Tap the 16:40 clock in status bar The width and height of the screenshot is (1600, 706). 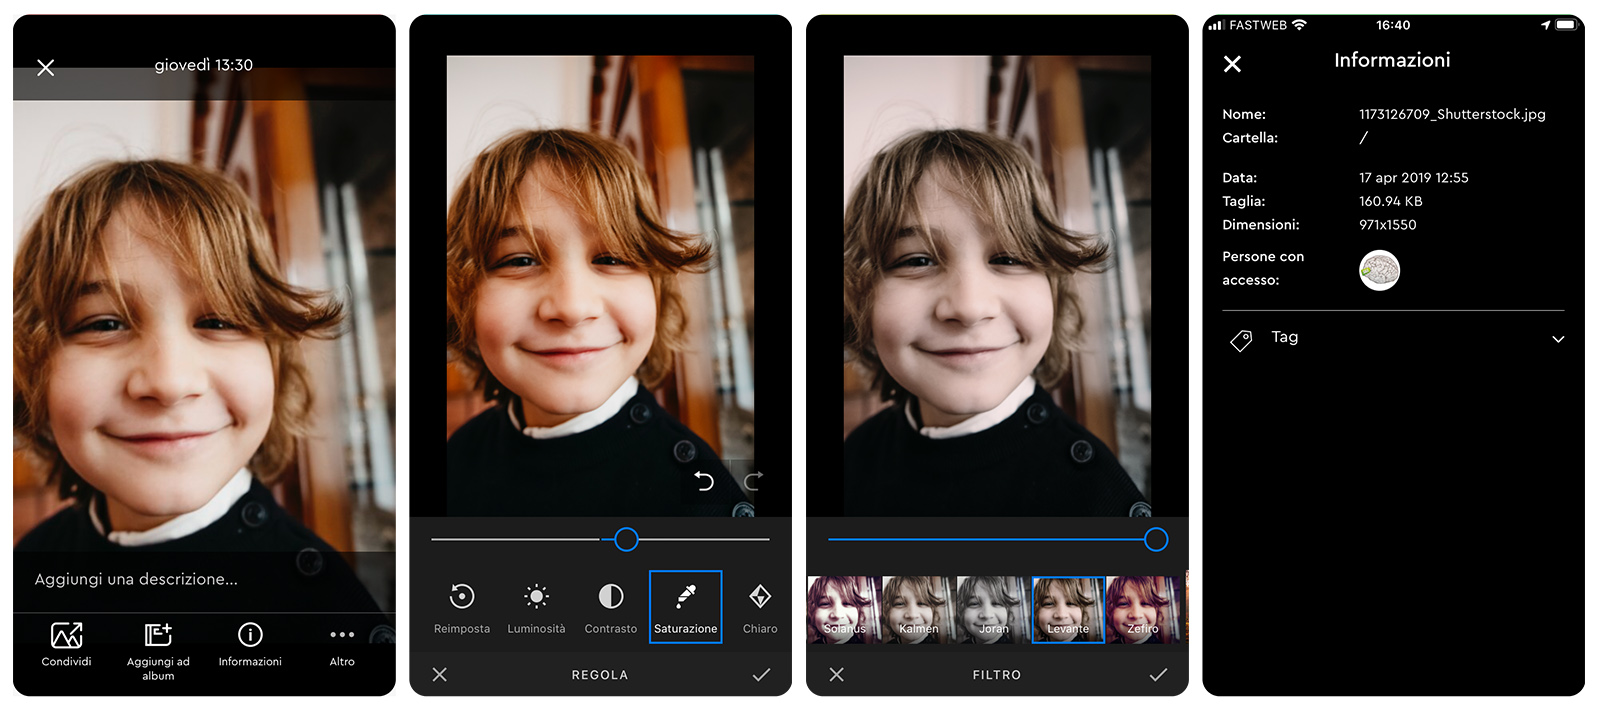point(1393,25)
